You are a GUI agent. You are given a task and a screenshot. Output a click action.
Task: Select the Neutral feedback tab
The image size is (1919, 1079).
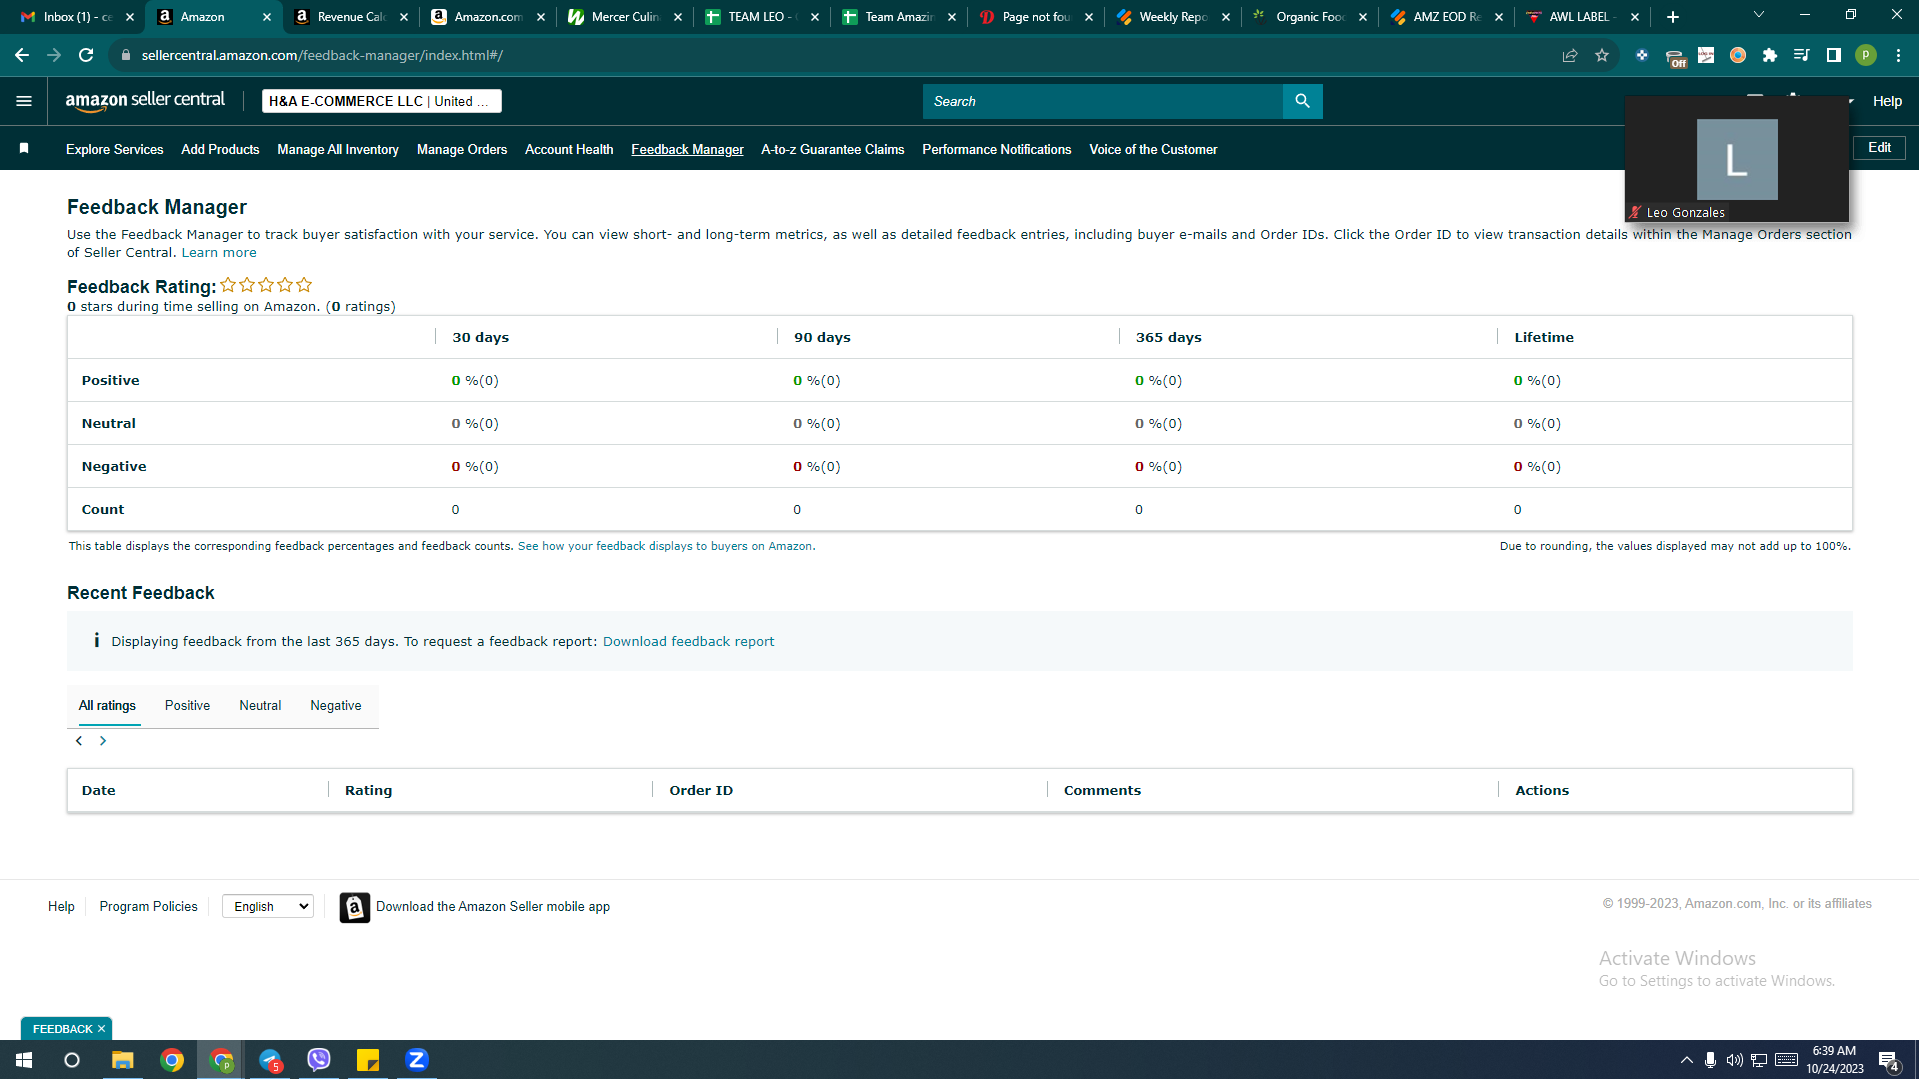(x=260, y=706)
